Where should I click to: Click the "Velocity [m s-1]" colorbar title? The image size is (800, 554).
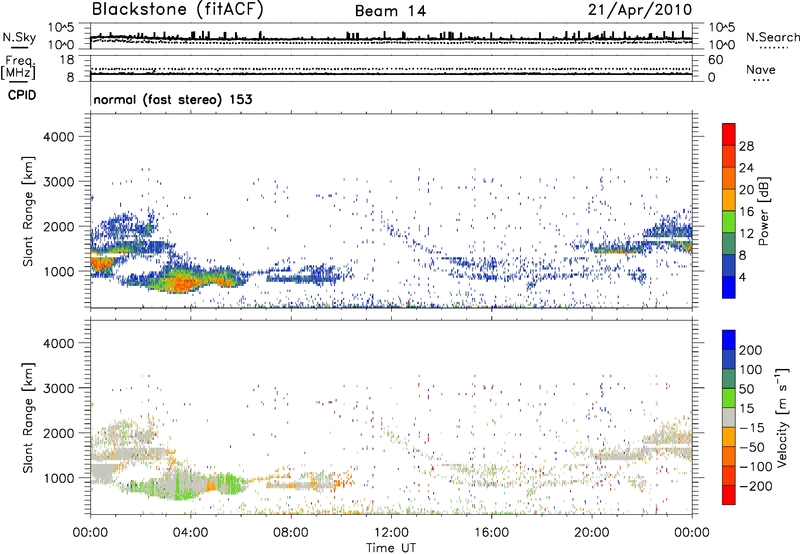coord(782,417)
